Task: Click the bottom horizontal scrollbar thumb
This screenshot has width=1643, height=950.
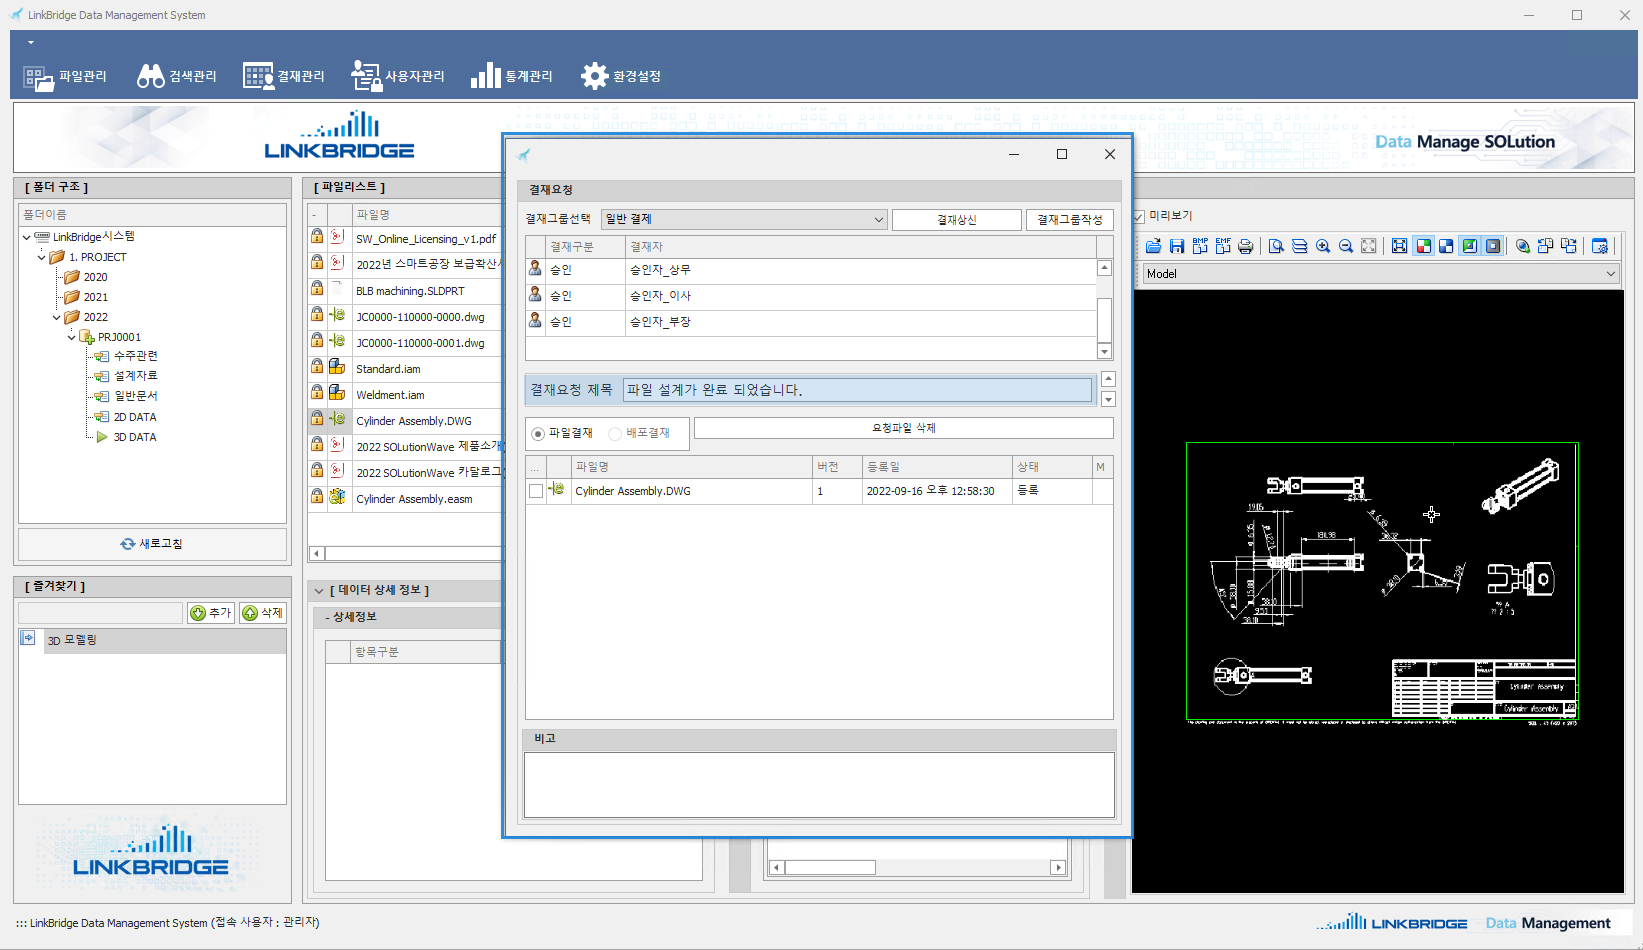Action: [x=830, y=867]
